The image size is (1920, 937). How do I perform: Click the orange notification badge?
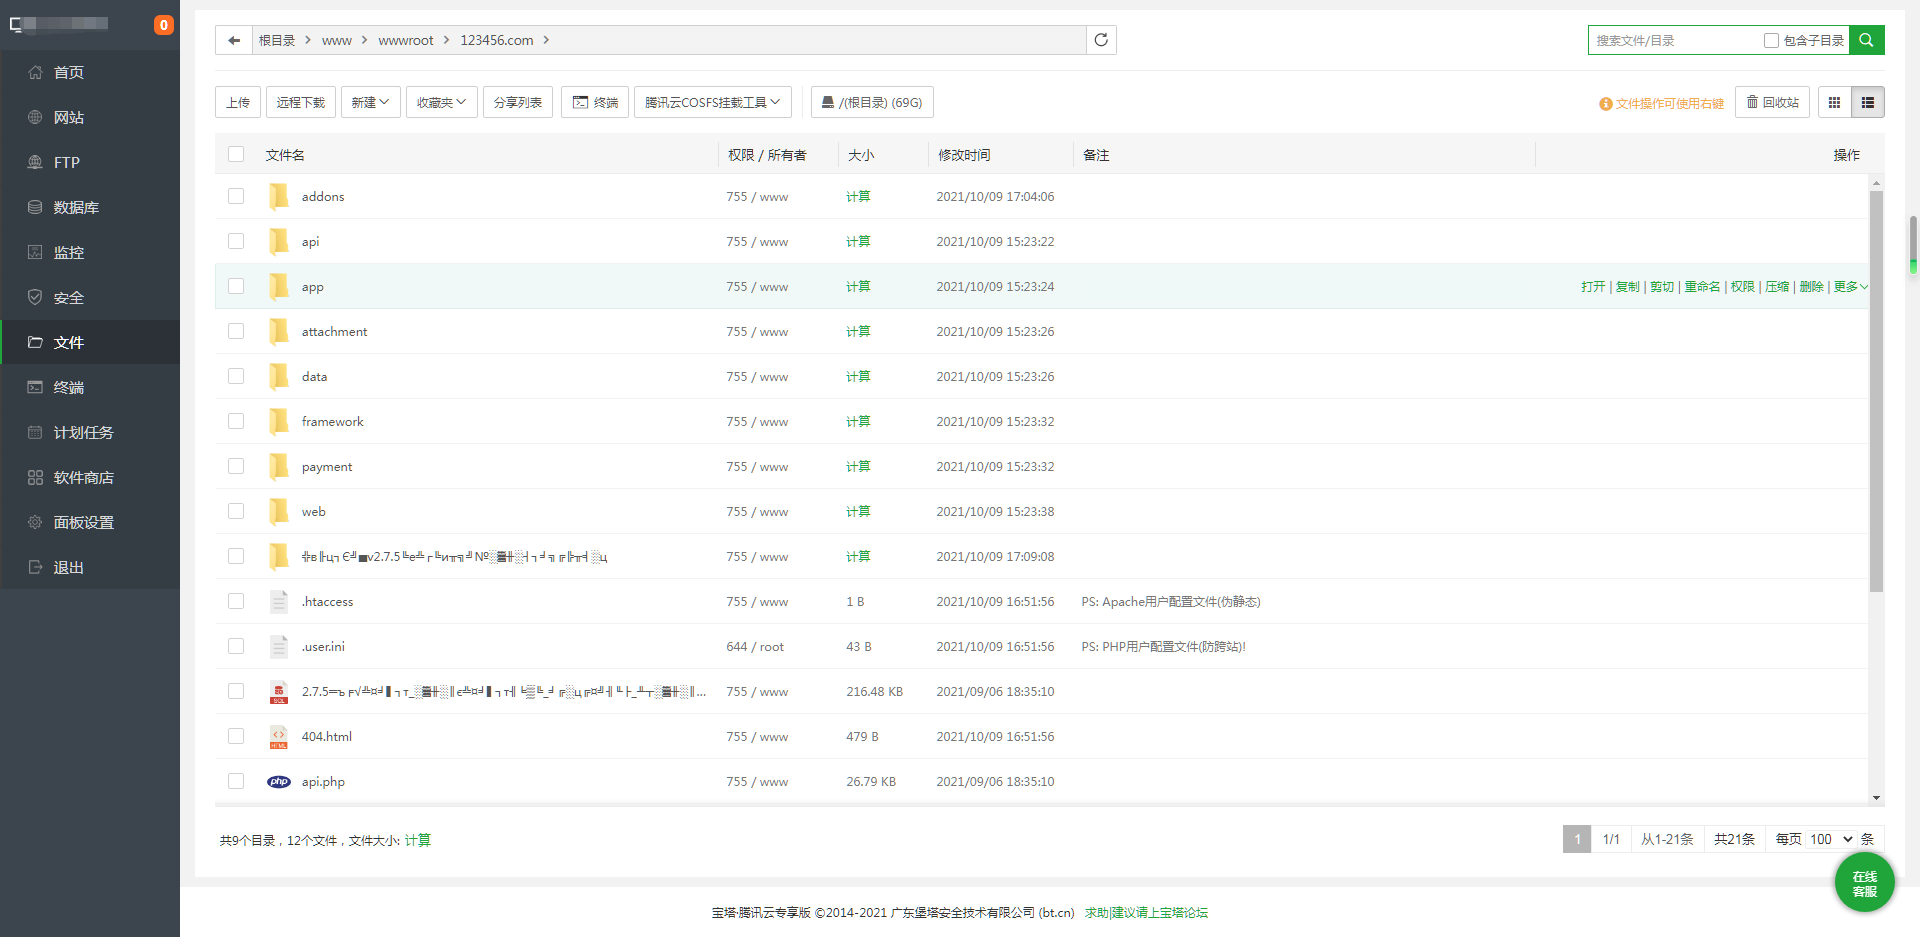[x=164, y=25]
